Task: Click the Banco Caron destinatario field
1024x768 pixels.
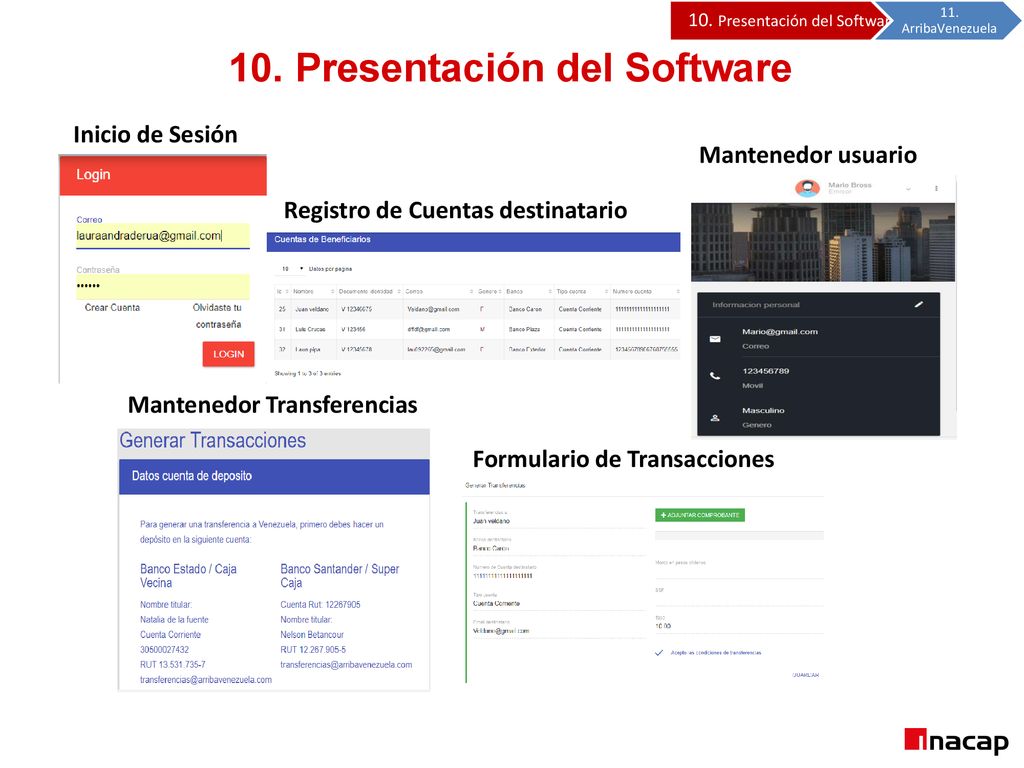Action: [x=558, y=545]
